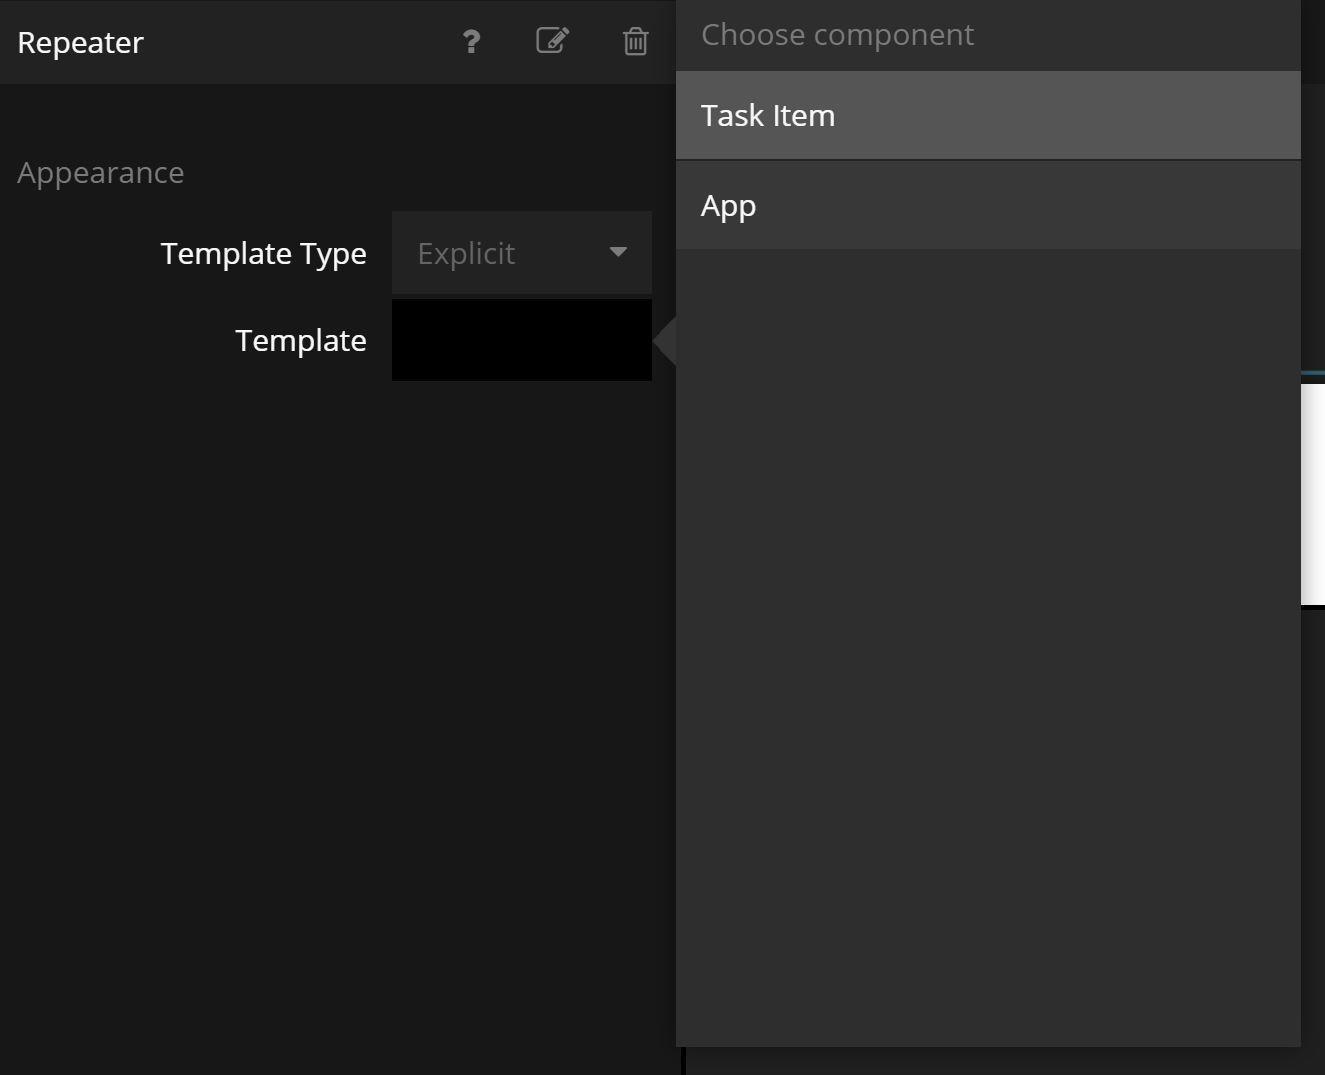Image resolution: width=1325 pixels, height=1075 pixels.
Task: Click the Repeater header bar between title and help
Action: [300, 42]
